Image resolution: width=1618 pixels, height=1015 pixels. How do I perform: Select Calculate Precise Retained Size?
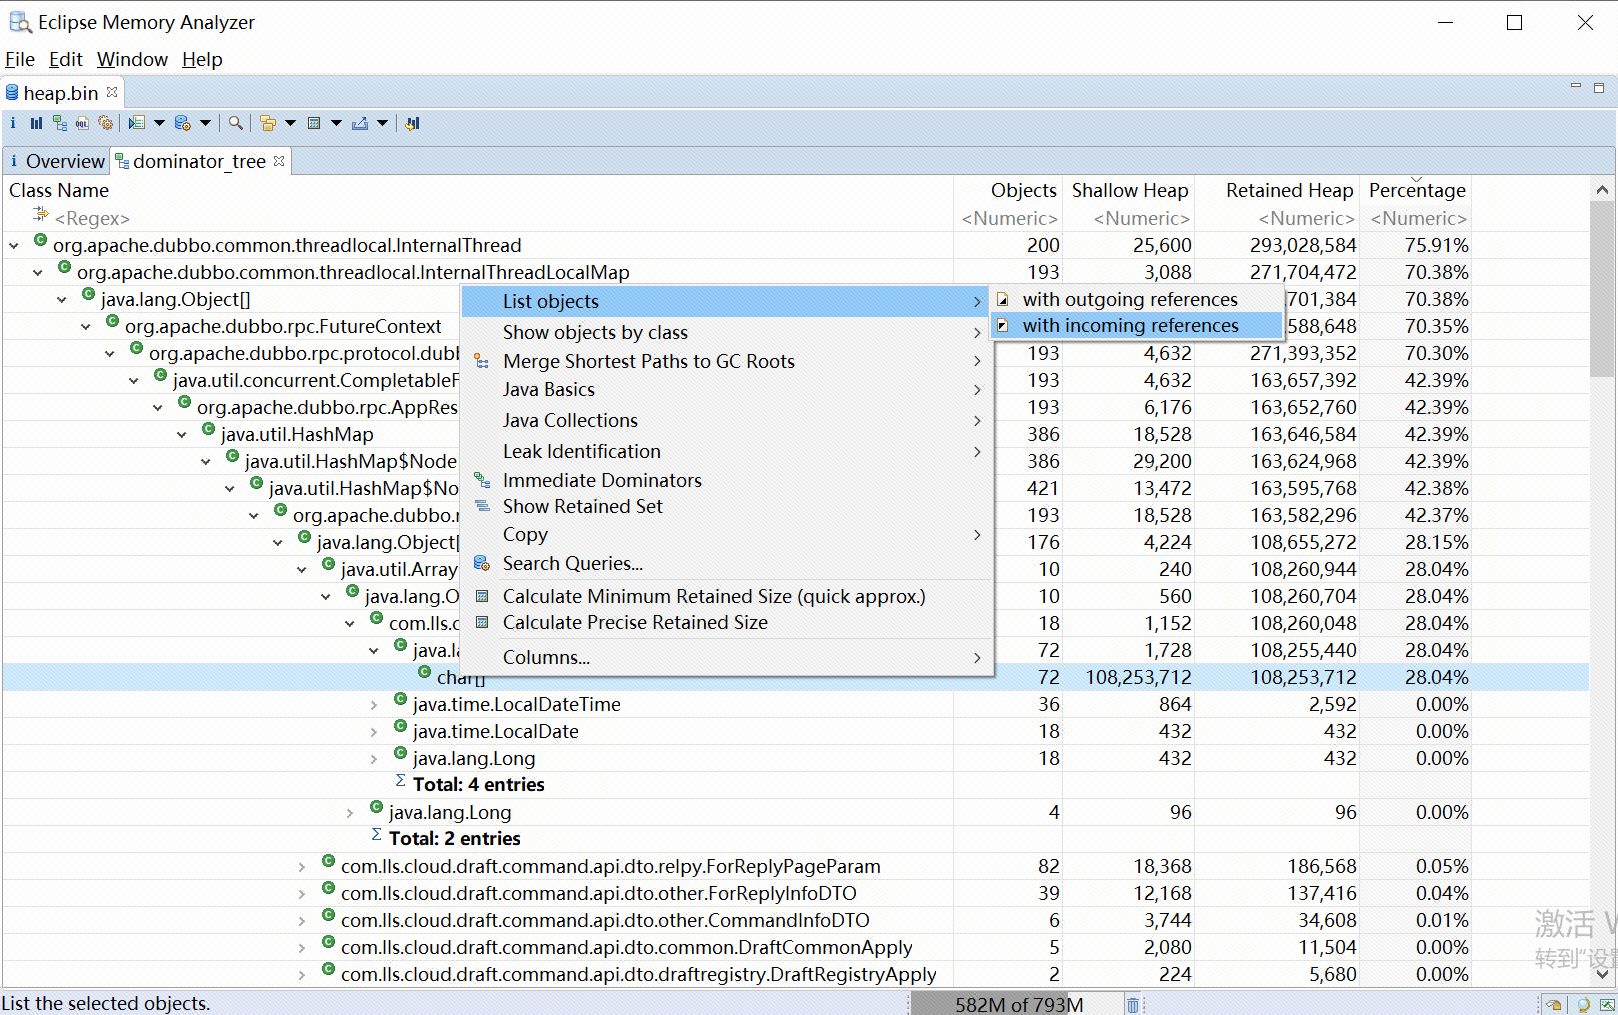pos(727,622)
